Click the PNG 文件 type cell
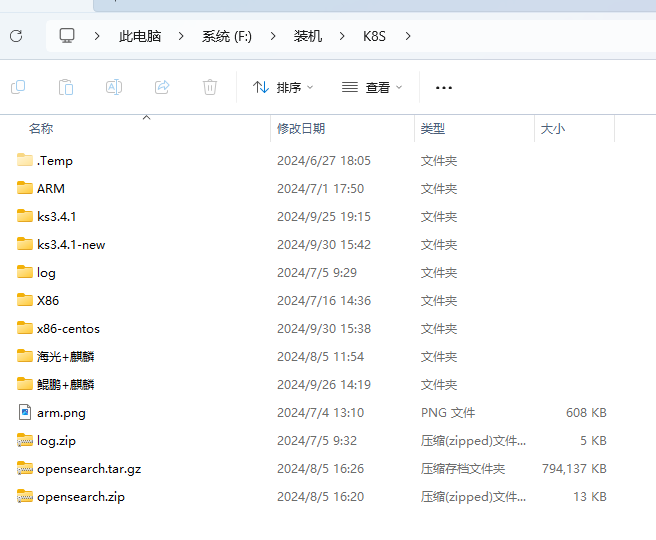Viewport: 656px width, 540px height. [x=448, y=413]
